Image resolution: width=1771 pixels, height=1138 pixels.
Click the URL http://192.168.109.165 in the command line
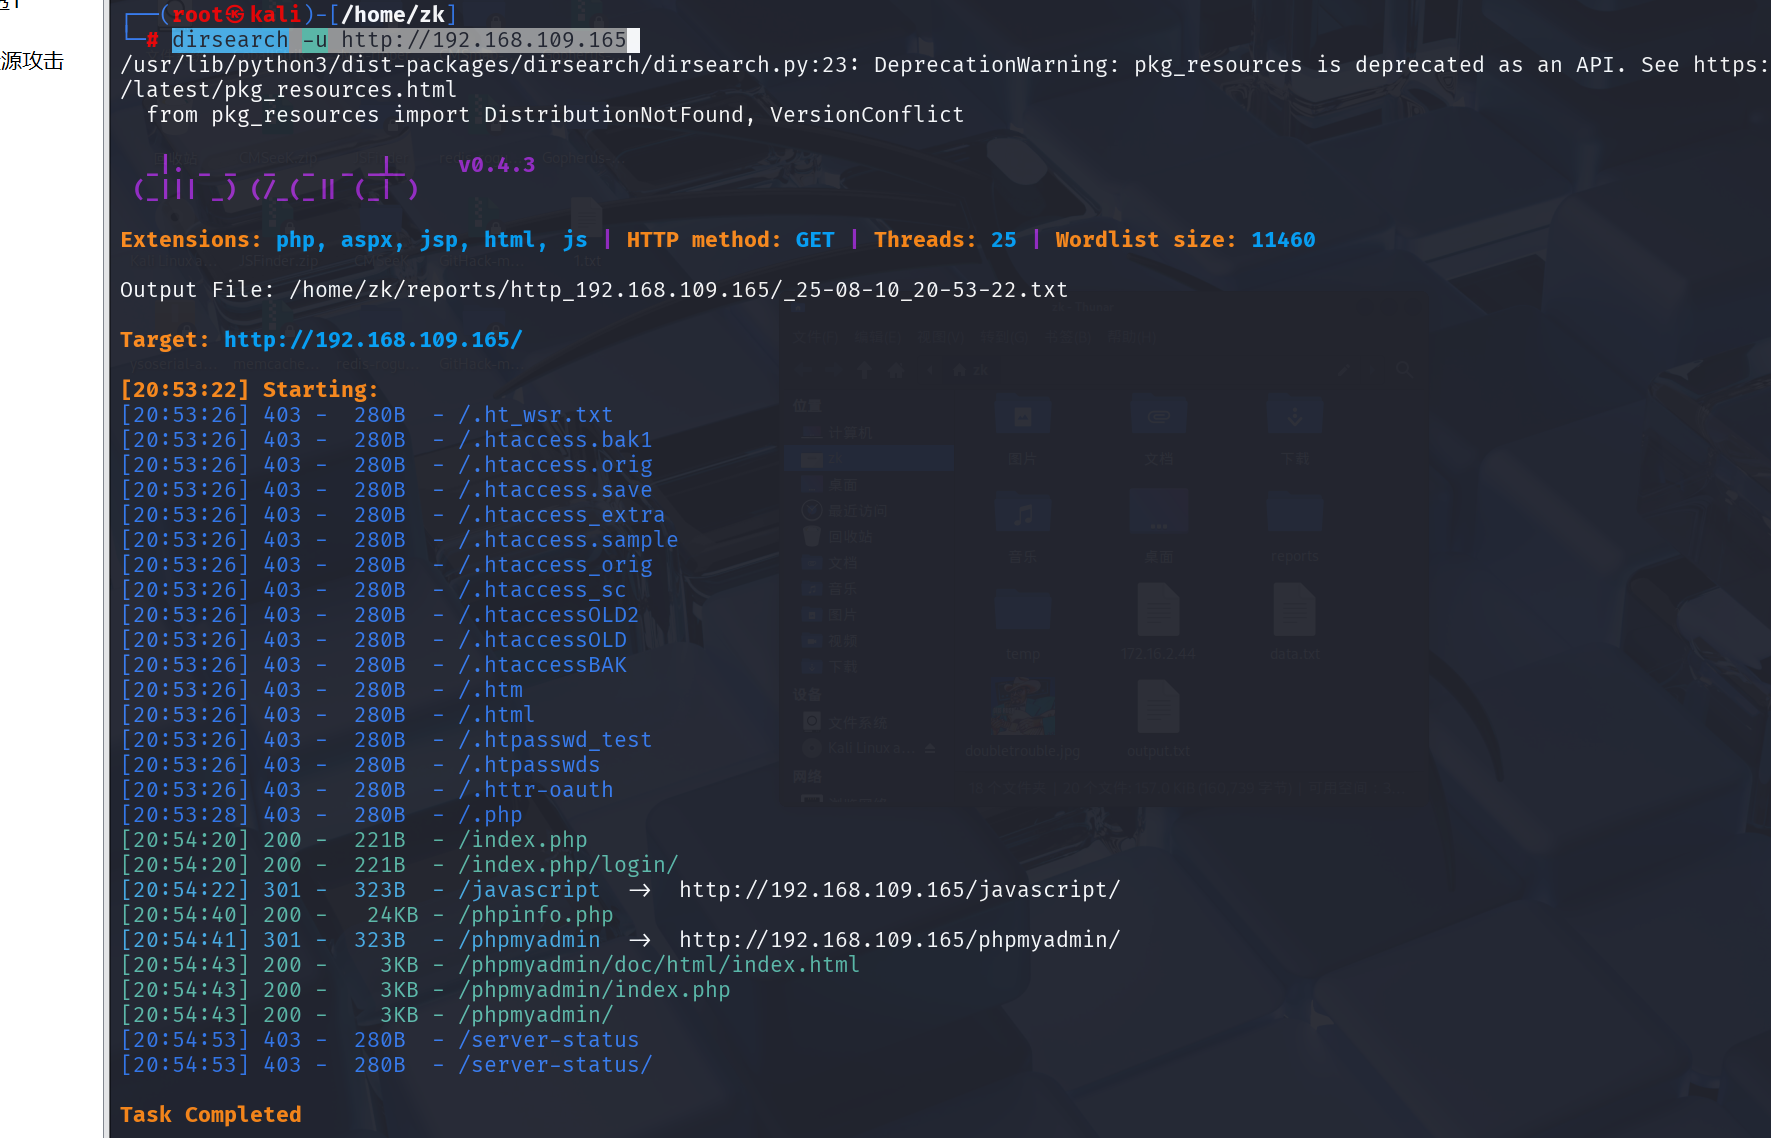pos(484,40)
